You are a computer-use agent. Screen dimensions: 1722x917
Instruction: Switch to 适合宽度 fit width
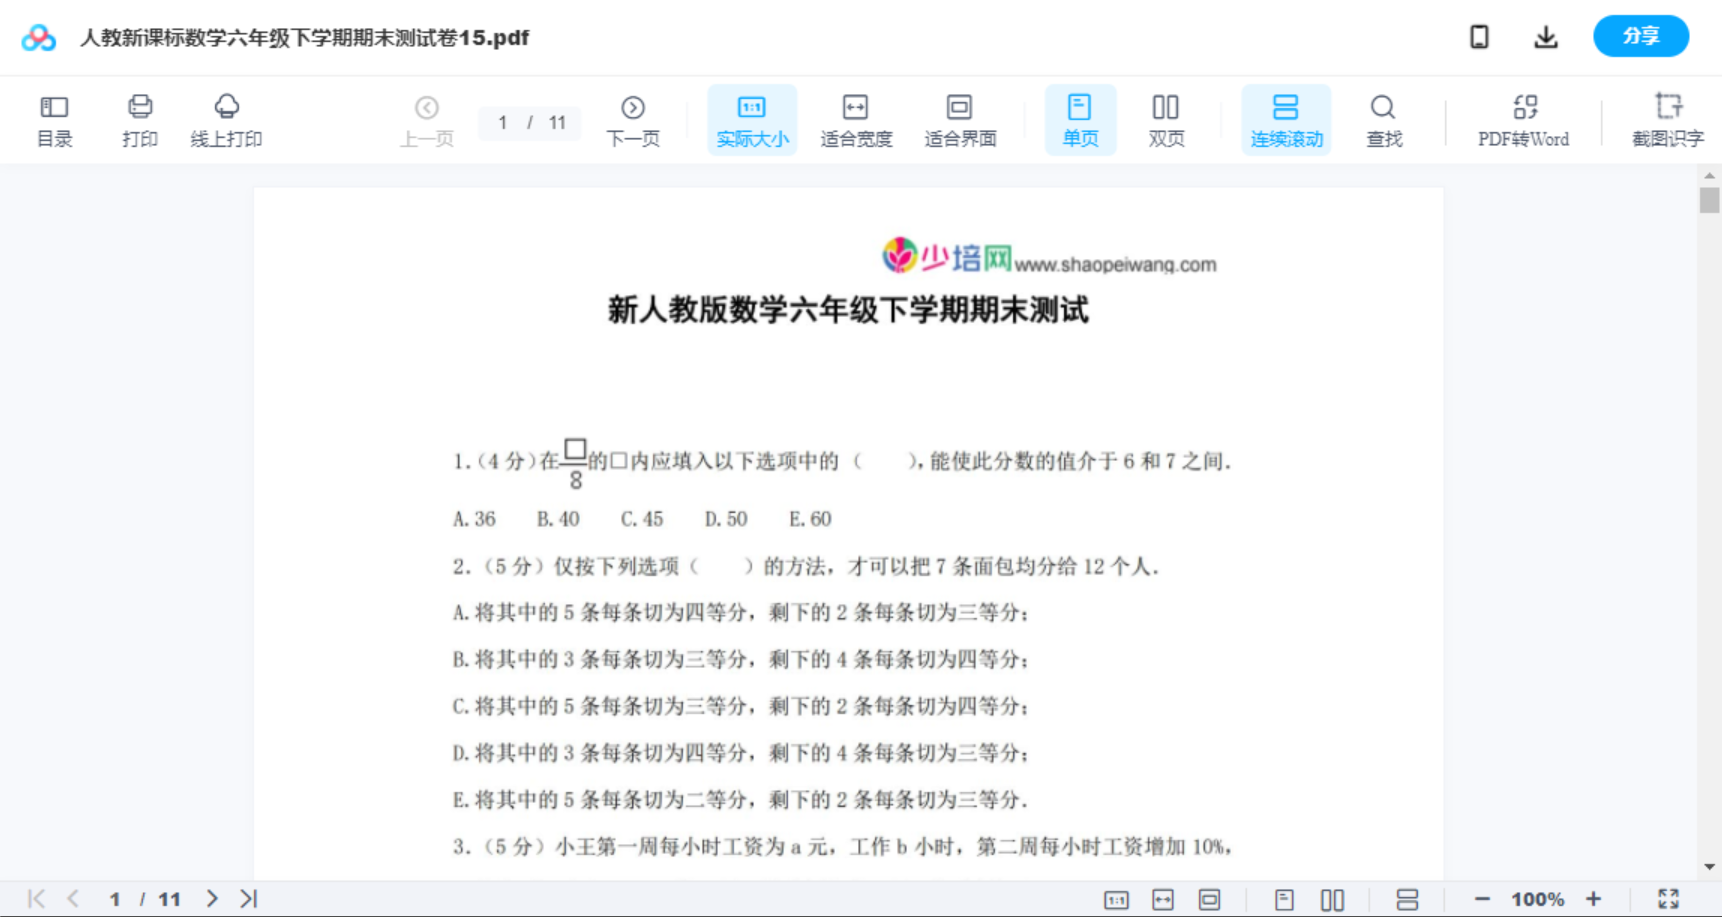click(x=856, y=119)
